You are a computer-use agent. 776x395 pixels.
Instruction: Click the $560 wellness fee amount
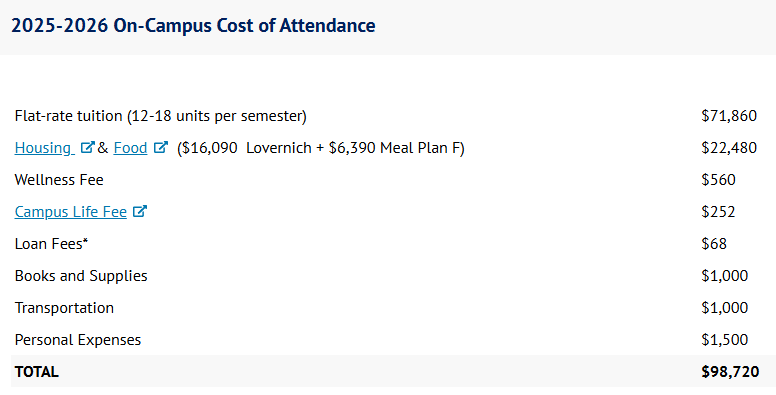coord(718,180)
